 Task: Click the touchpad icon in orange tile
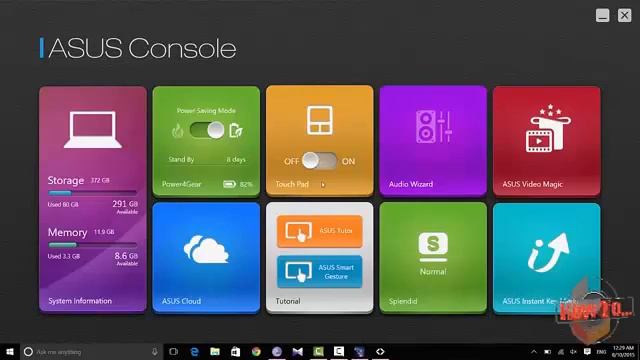pyautogui.click(x=320, y=120)
